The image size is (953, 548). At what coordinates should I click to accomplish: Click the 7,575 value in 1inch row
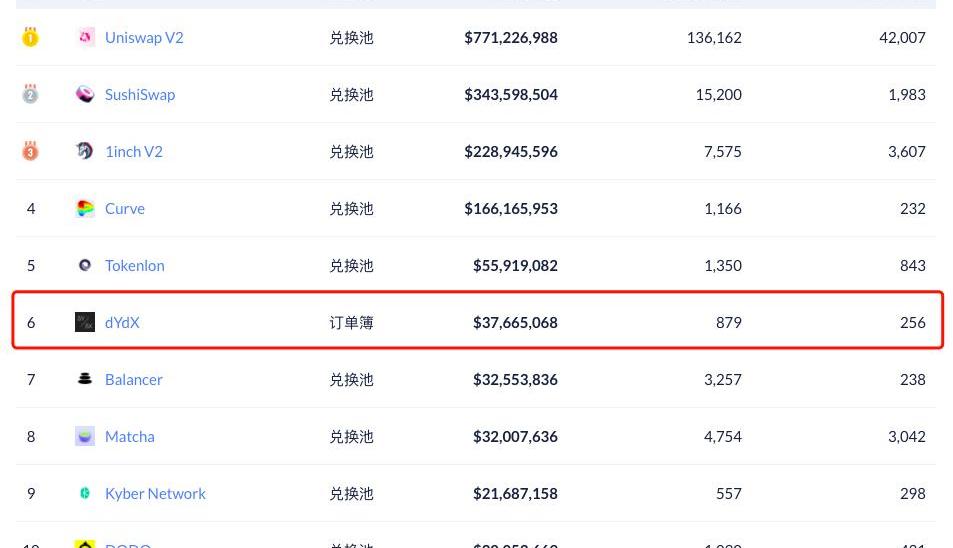pos(723,151)
